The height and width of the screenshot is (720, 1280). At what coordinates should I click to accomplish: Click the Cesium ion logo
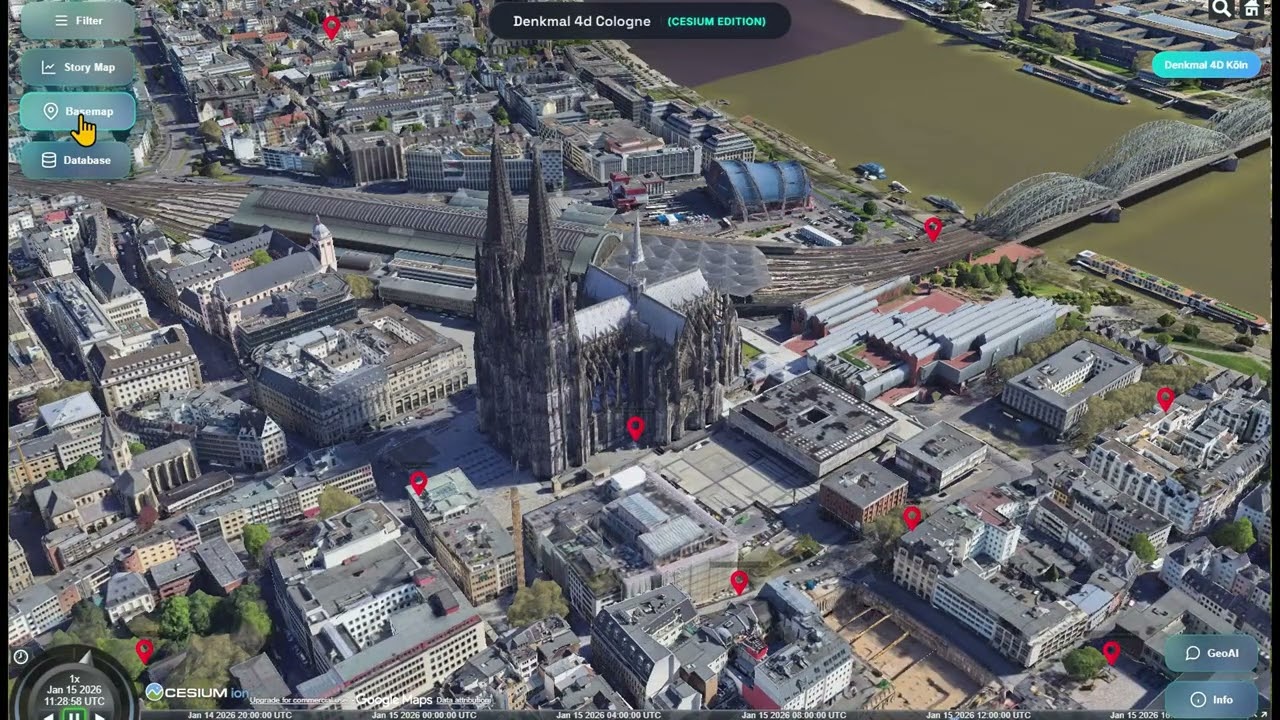(x=197, y=692)
